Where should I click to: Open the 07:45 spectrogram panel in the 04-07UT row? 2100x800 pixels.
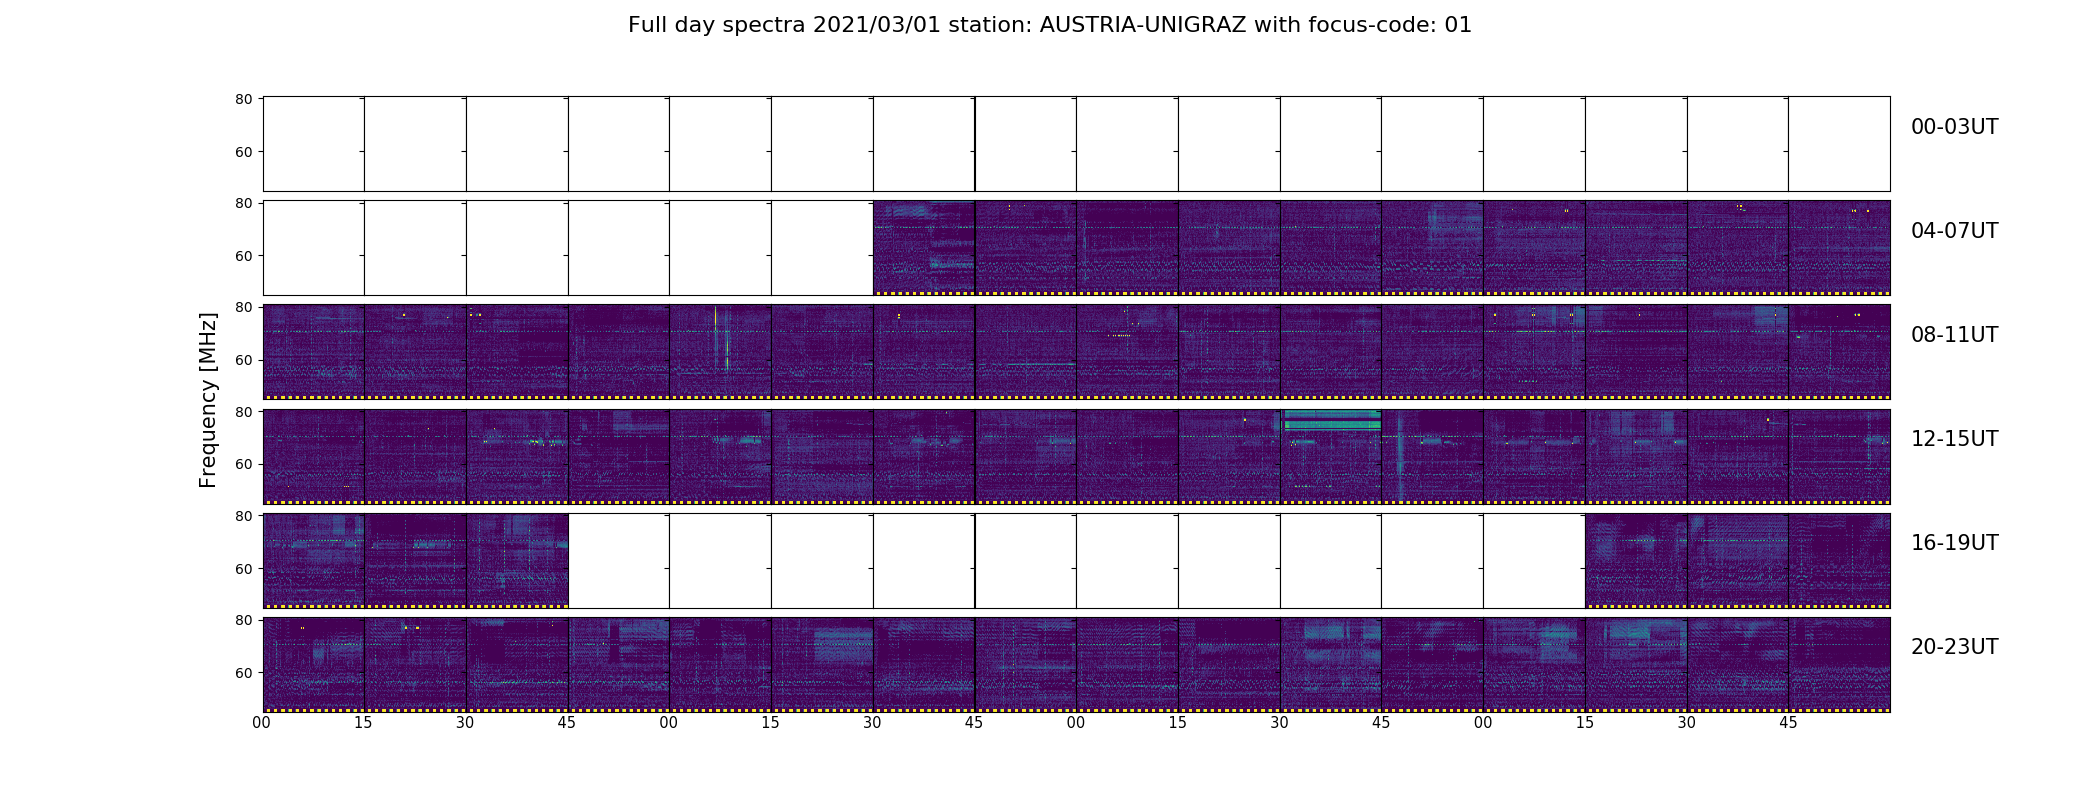click(x=1839, y=248)
